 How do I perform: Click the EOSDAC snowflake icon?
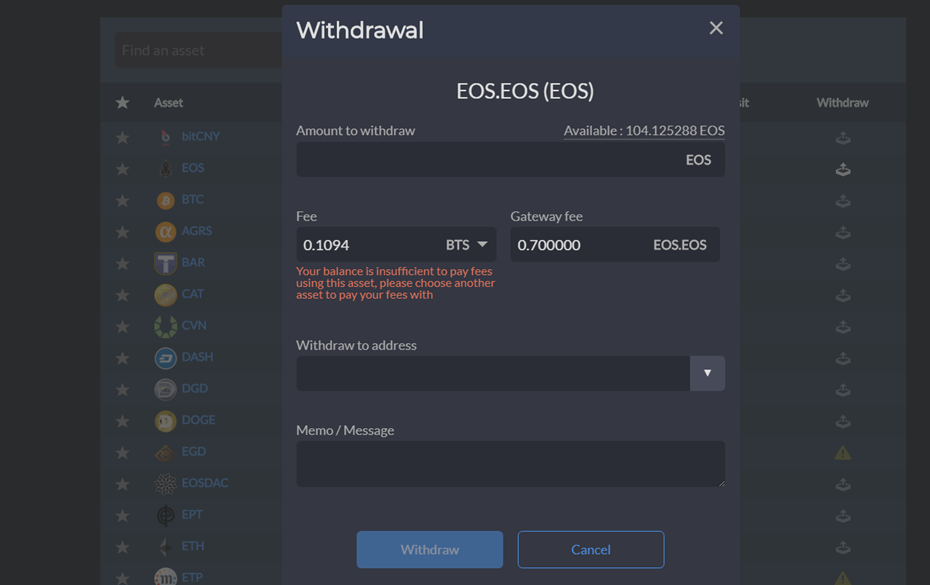point(165,484)
